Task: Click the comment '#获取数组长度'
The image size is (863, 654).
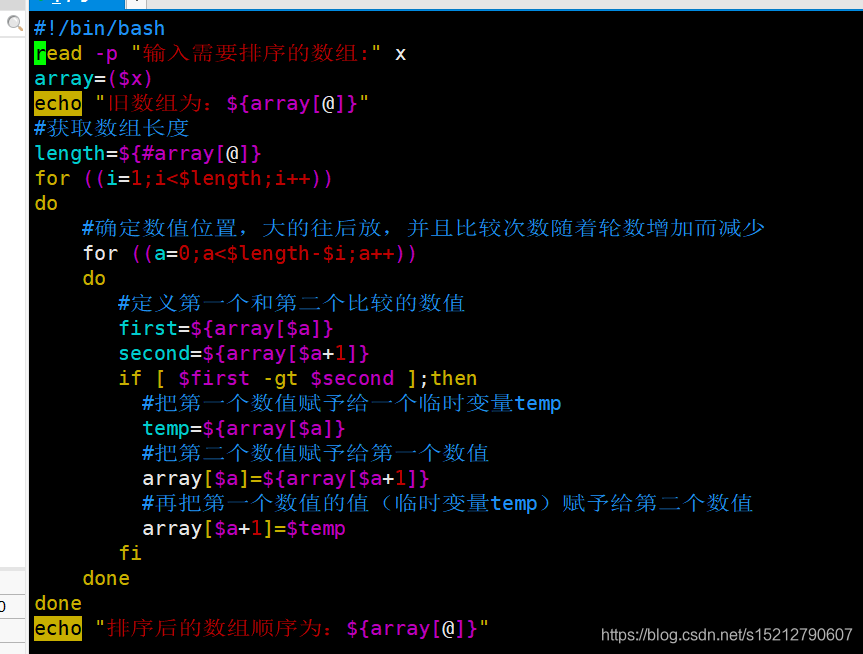Action: 112,128
